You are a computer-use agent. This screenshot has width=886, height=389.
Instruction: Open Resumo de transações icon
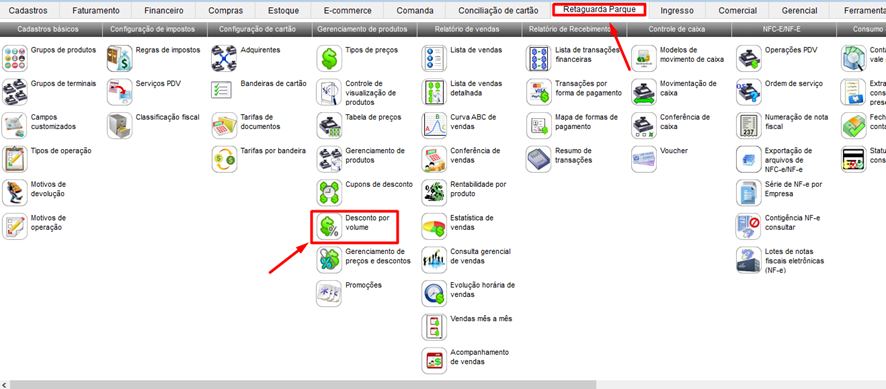538,159
